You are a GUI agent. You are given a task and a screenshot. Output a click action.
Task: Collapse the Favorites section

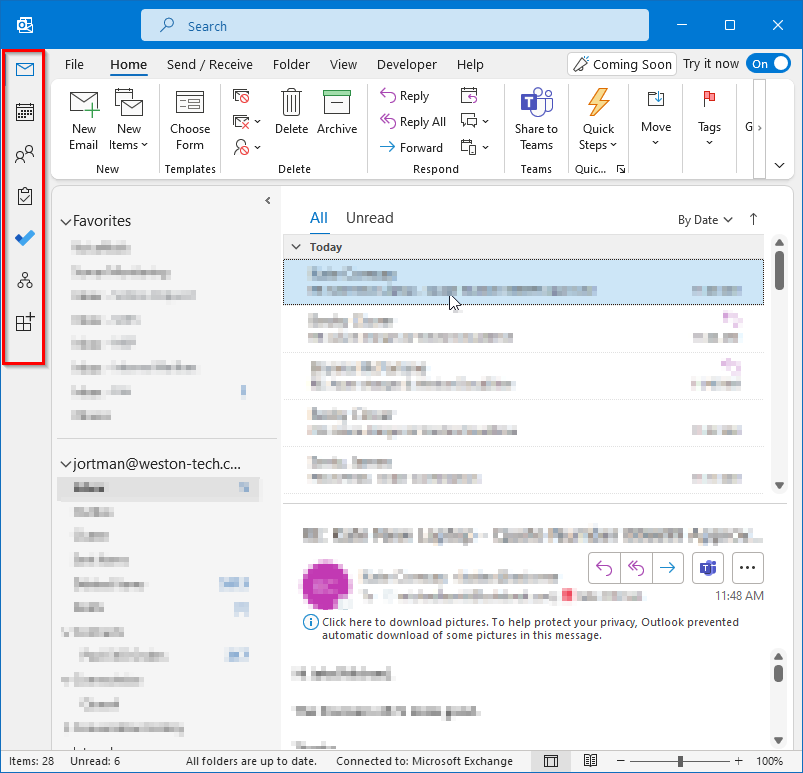[66, 222]
